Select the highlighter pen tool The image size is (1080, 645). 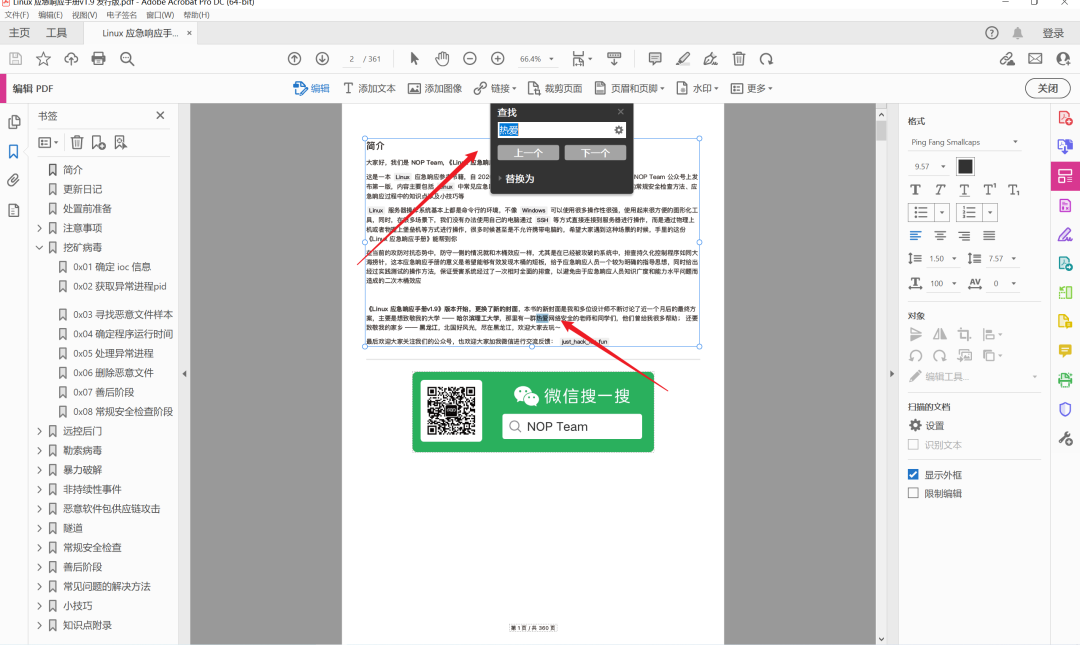tap(683, 59)
